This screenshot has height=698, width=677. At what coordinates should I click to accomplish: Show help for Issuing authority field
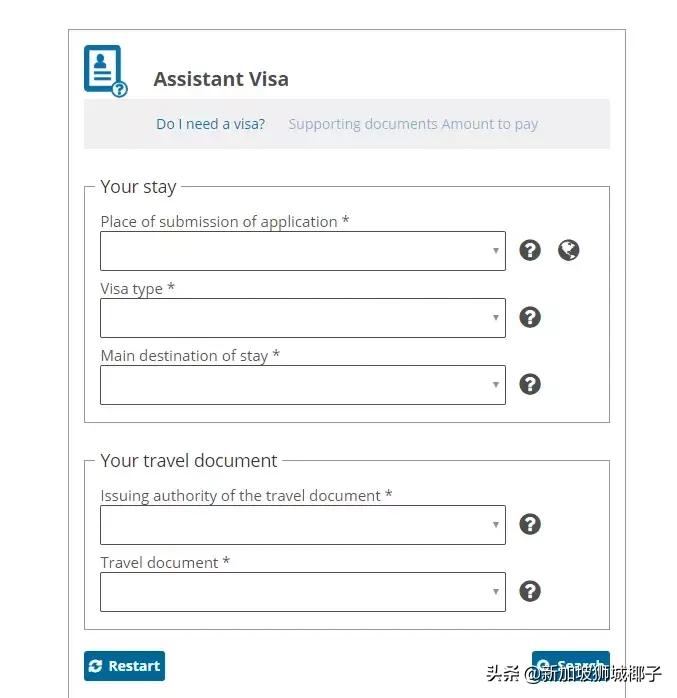(530, 524)
